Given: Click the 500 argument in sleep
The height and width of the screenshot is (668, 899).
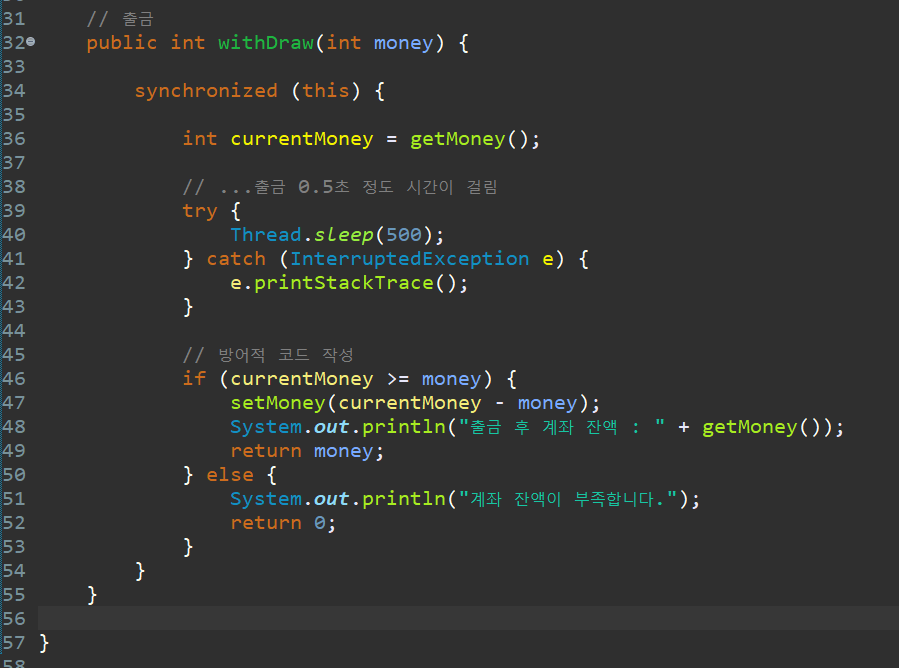Looking at the screenshot, I should click(x=404, y=235).
